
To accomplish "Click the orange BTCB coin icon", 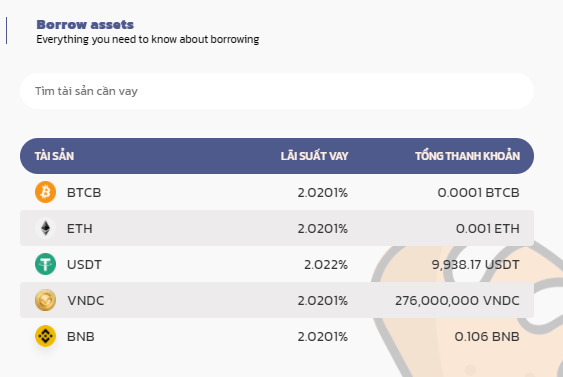I will pyautogui.click(x=45, y=192).
